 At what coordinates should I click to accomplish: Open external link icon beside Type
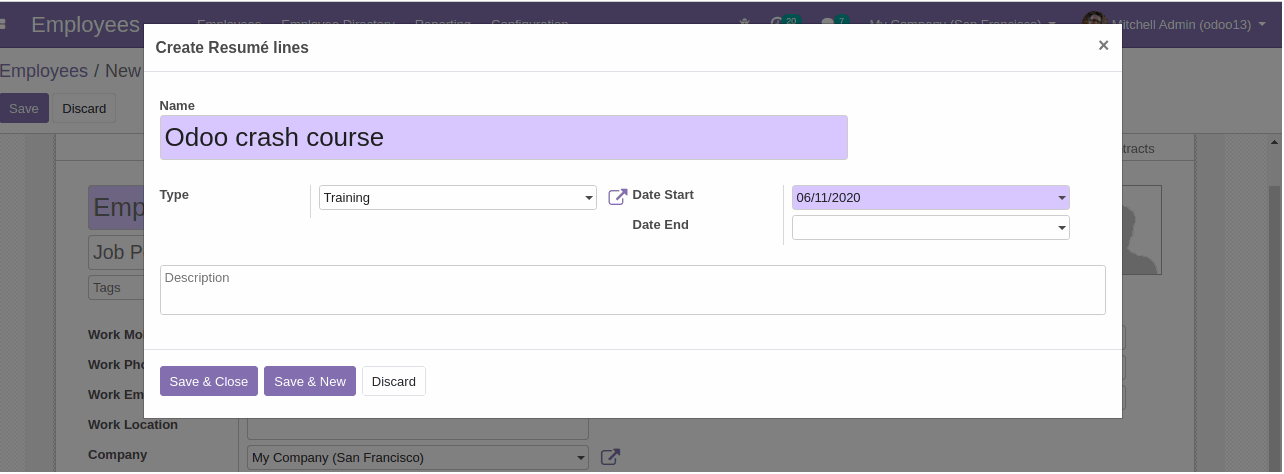point(617,197)
